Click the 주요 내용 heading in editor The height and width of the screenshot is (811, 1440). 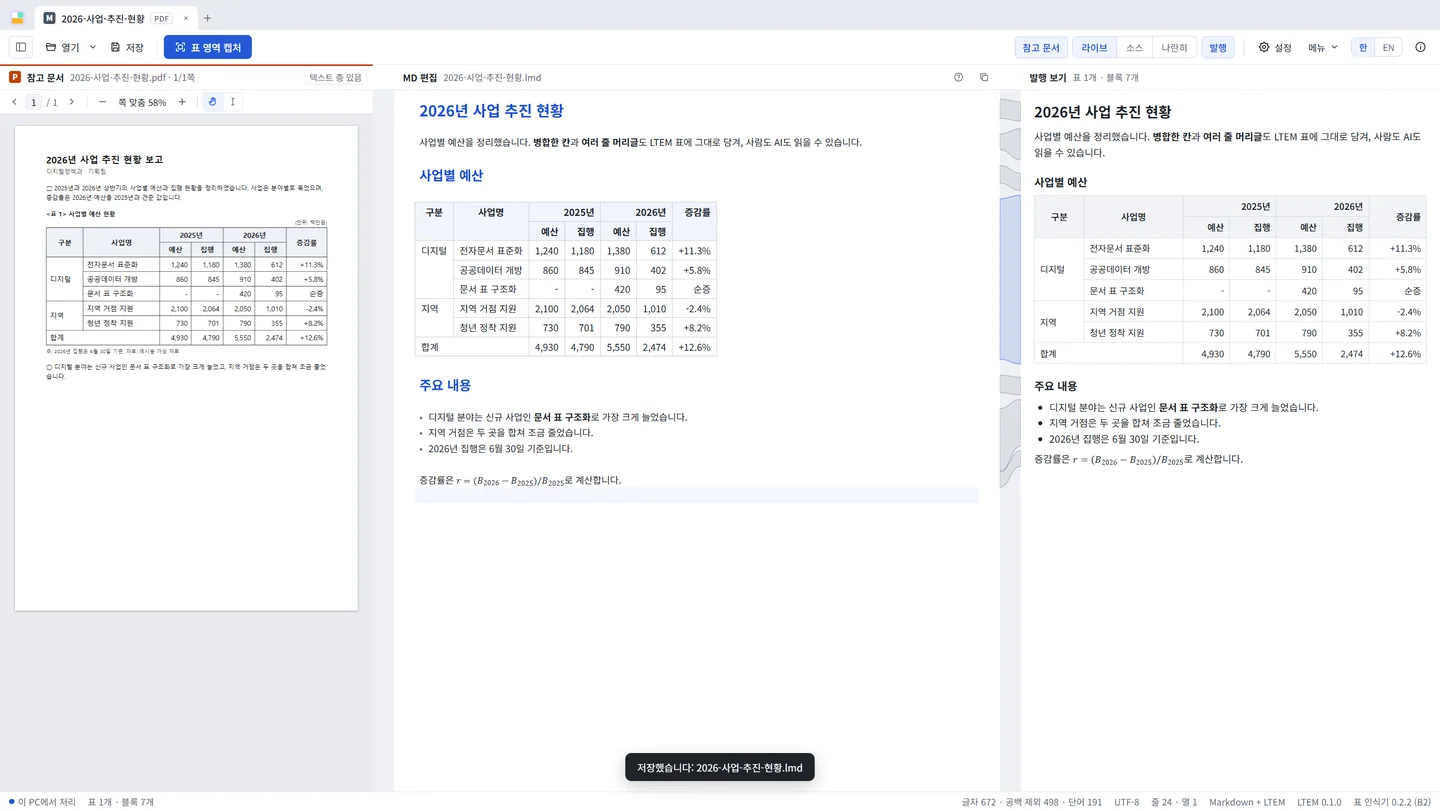445,385
